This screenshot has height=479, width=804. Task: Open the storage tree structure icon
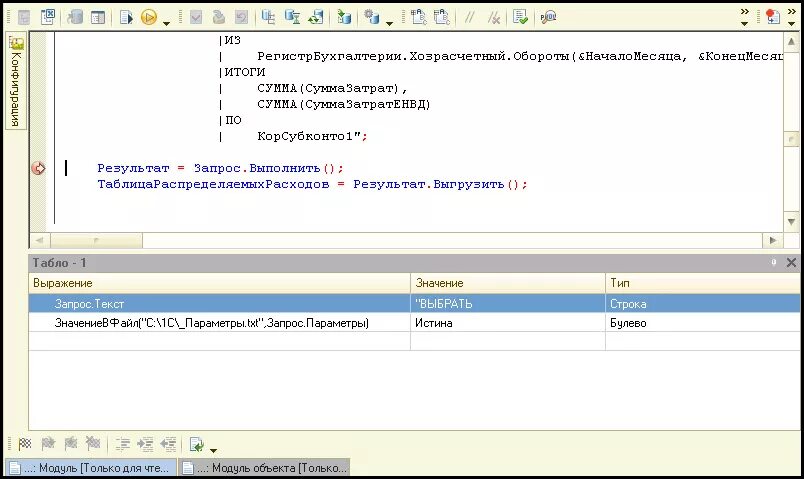[268, 17]
